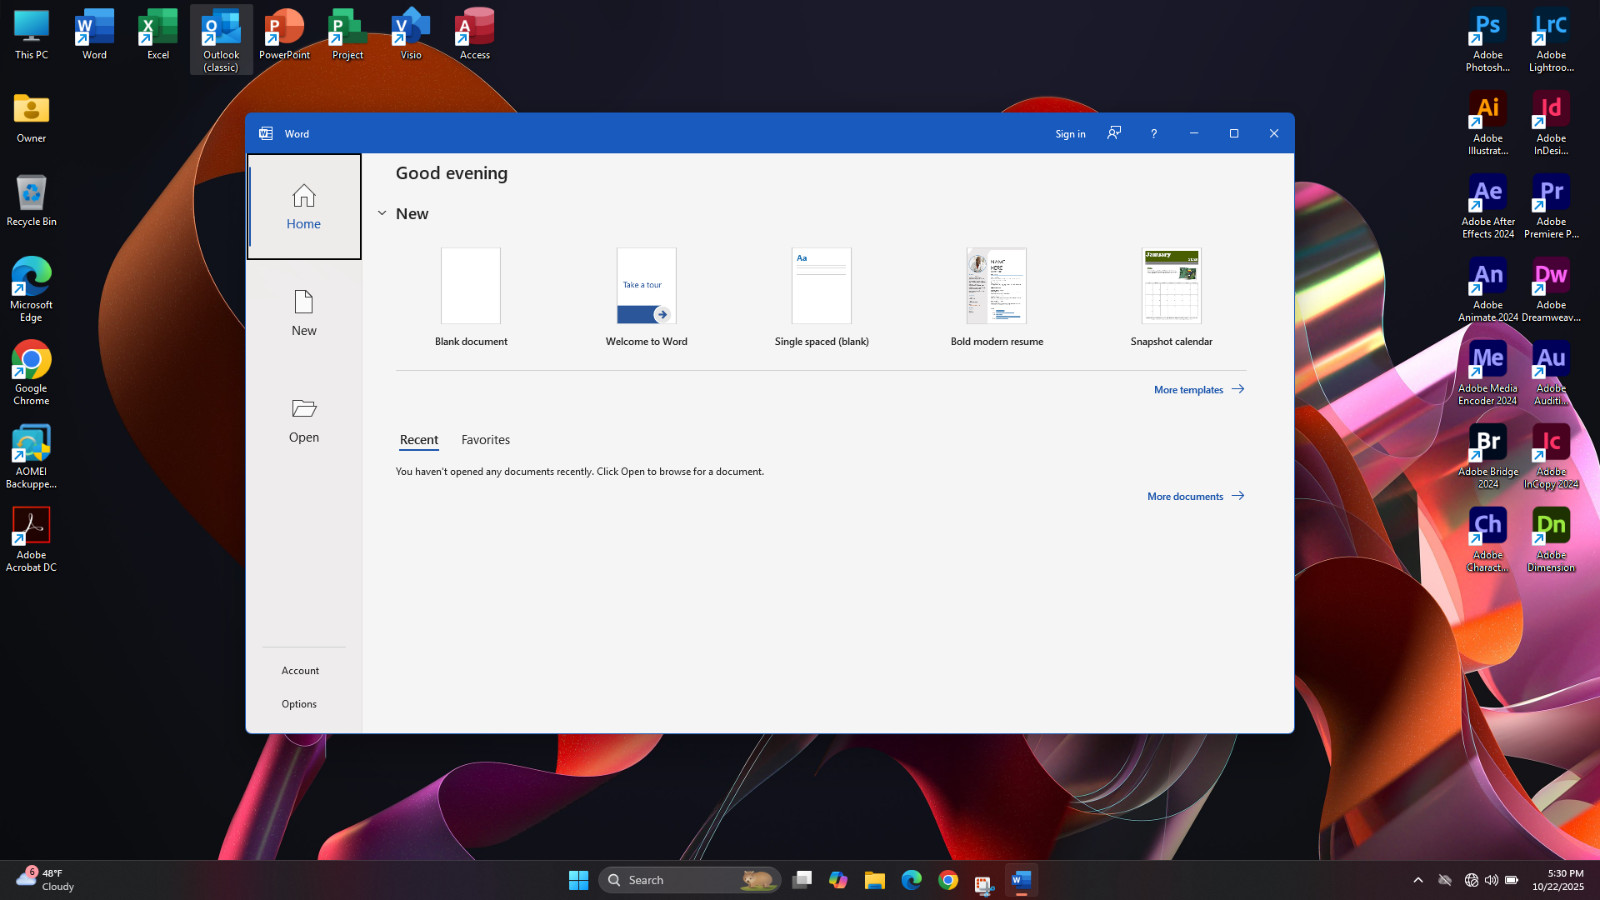Select the Adobe InCopy 2024 shortcut

(1551, 457)
